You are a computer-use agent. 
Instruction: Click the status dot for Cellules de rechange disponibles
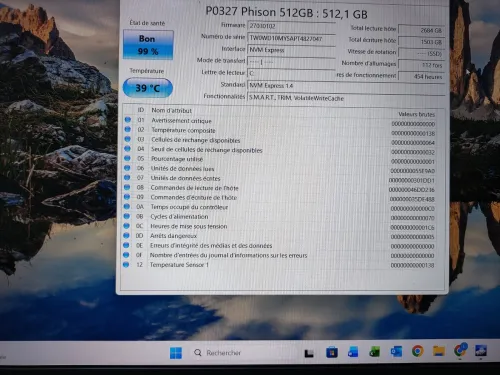click(x=128, y=139)
